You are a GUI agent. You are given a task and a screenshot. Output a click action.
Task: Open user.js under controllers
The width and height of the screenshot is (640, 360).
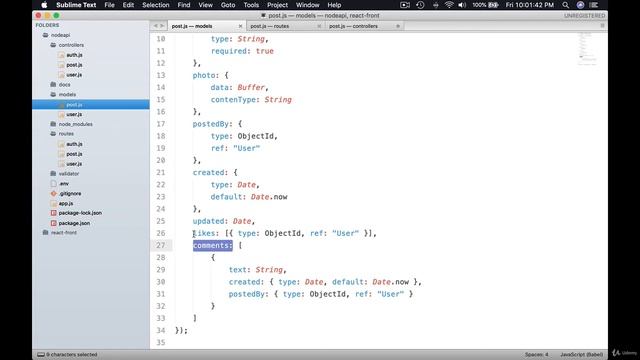click(74, 75)
